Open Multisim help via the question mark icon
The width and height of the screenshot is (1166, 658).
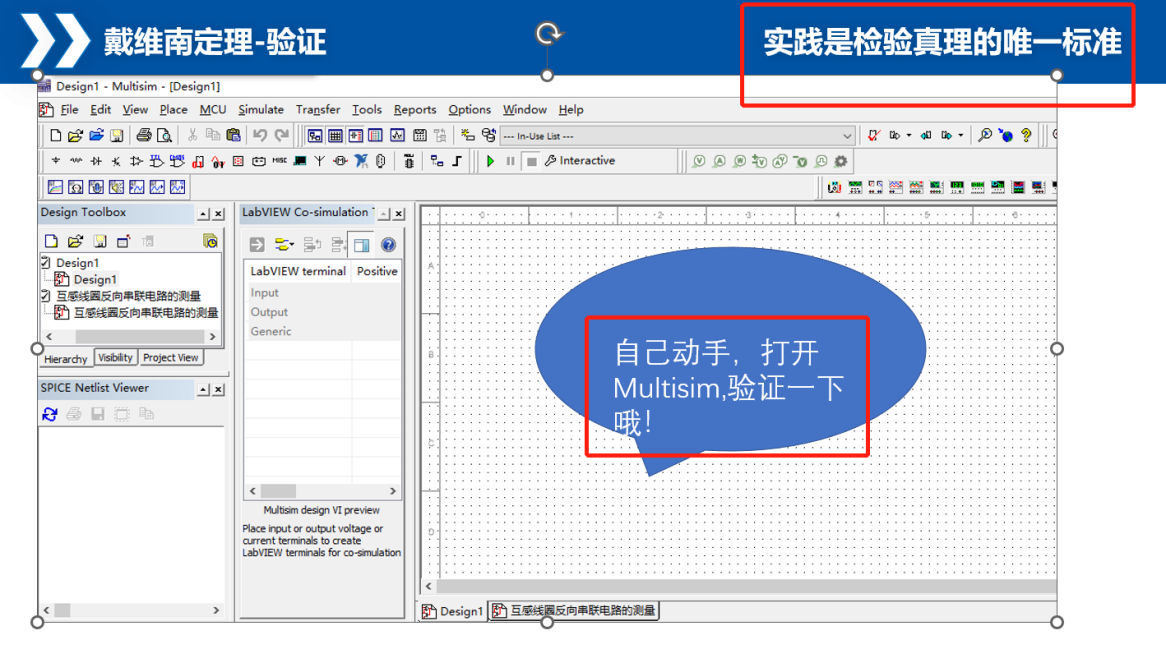[x=1026, y=135]
